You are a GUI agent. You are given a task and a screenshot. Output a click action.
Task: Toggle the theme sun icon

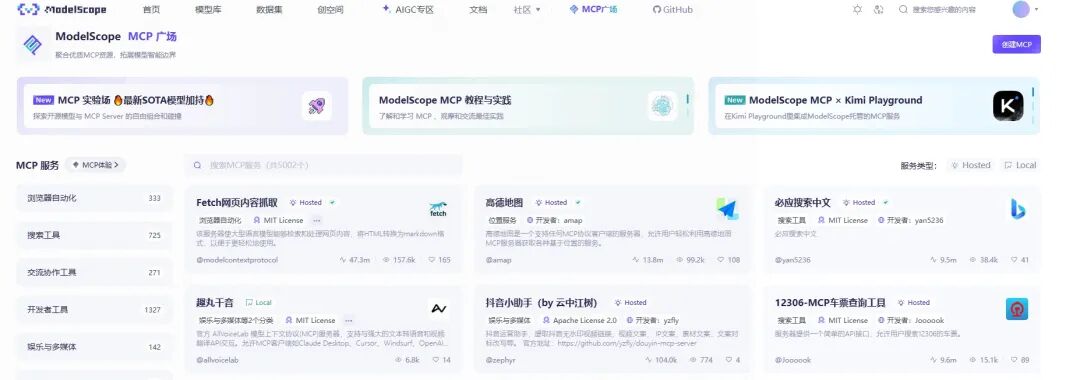[x=857, y=10]
